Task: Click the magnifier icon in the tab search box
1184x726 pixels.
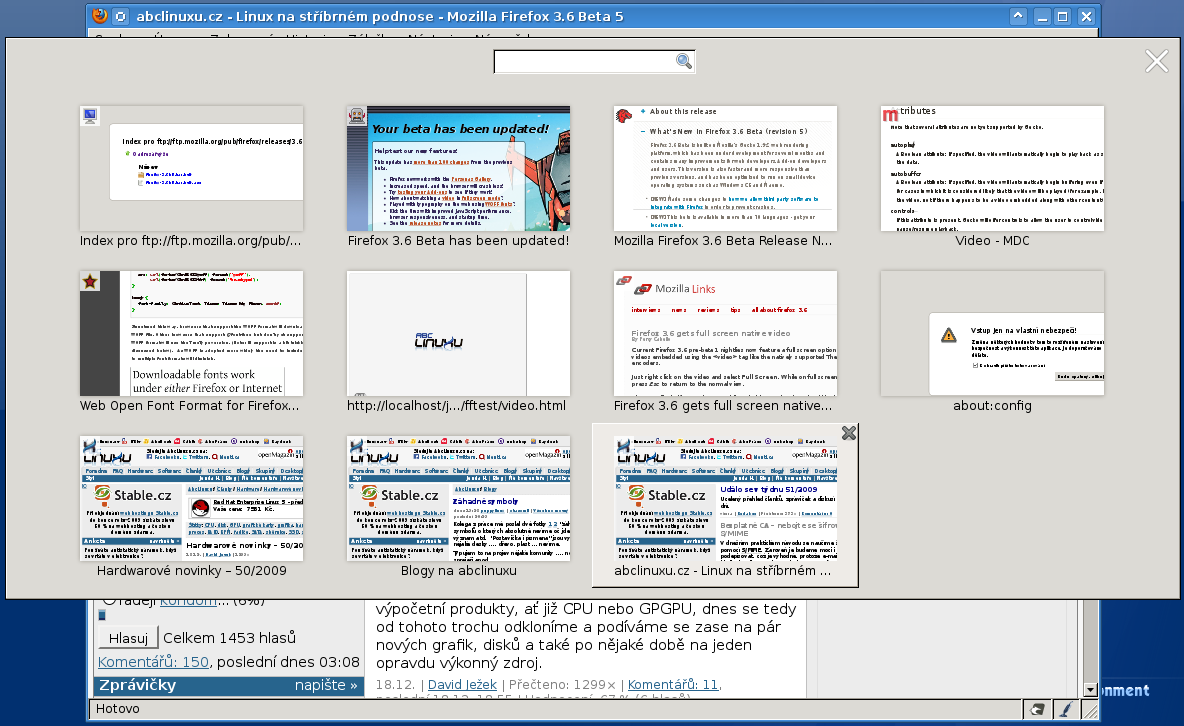Action: [683, 61]
